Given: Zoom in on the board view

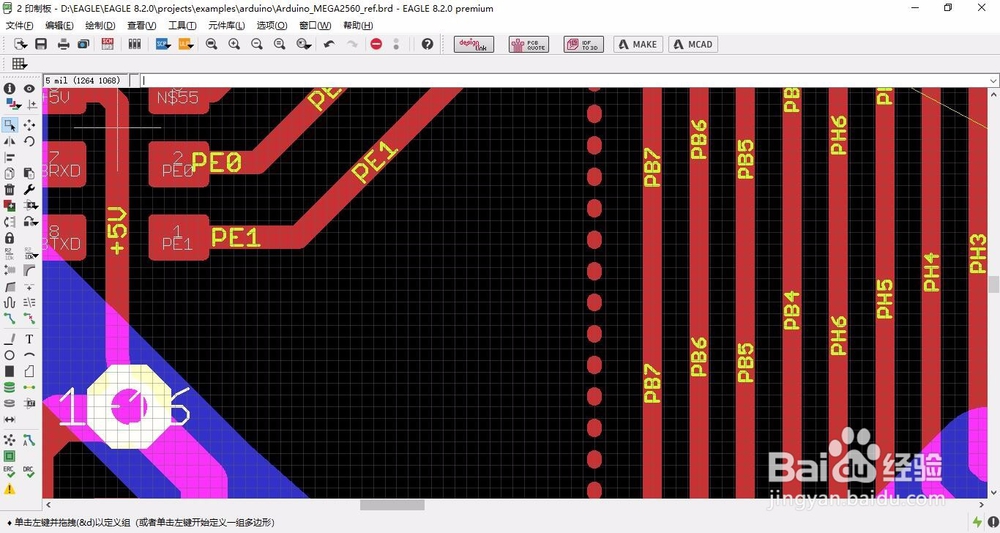Looking at the screenshot, I should tap(234, 44).
